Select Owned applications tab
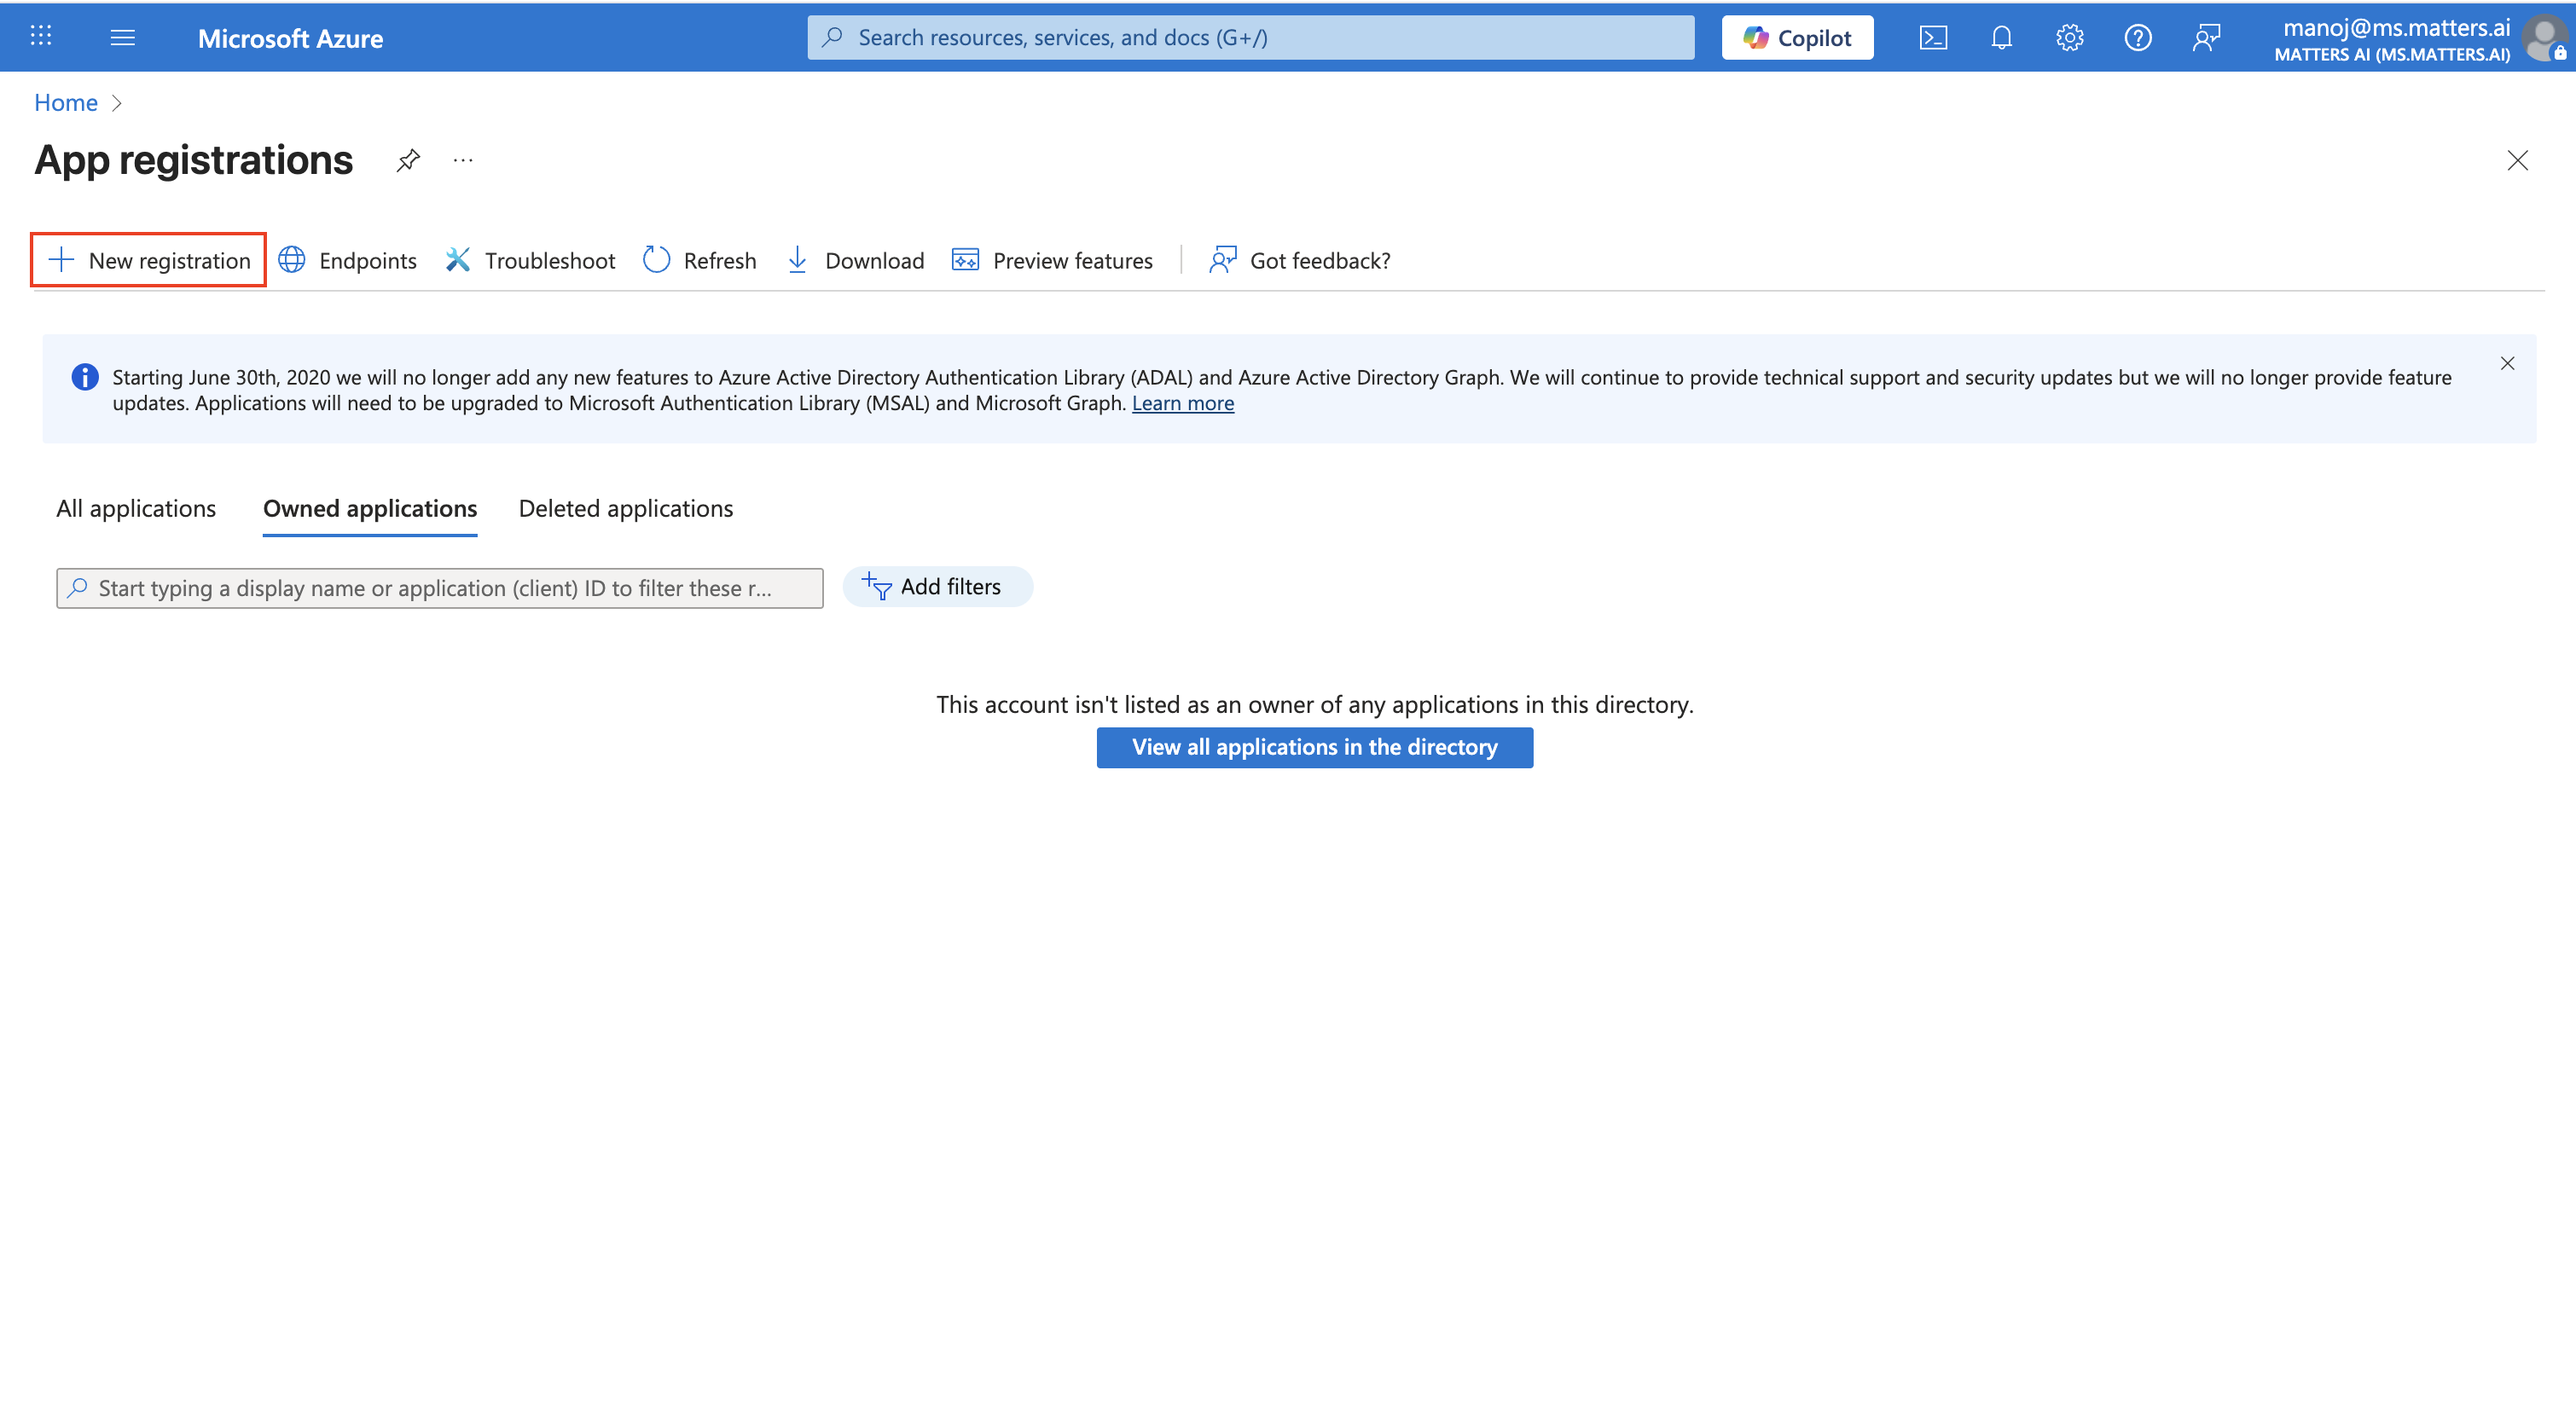Viewport: 2576px width, 1407px height. [x=370, y=508]
